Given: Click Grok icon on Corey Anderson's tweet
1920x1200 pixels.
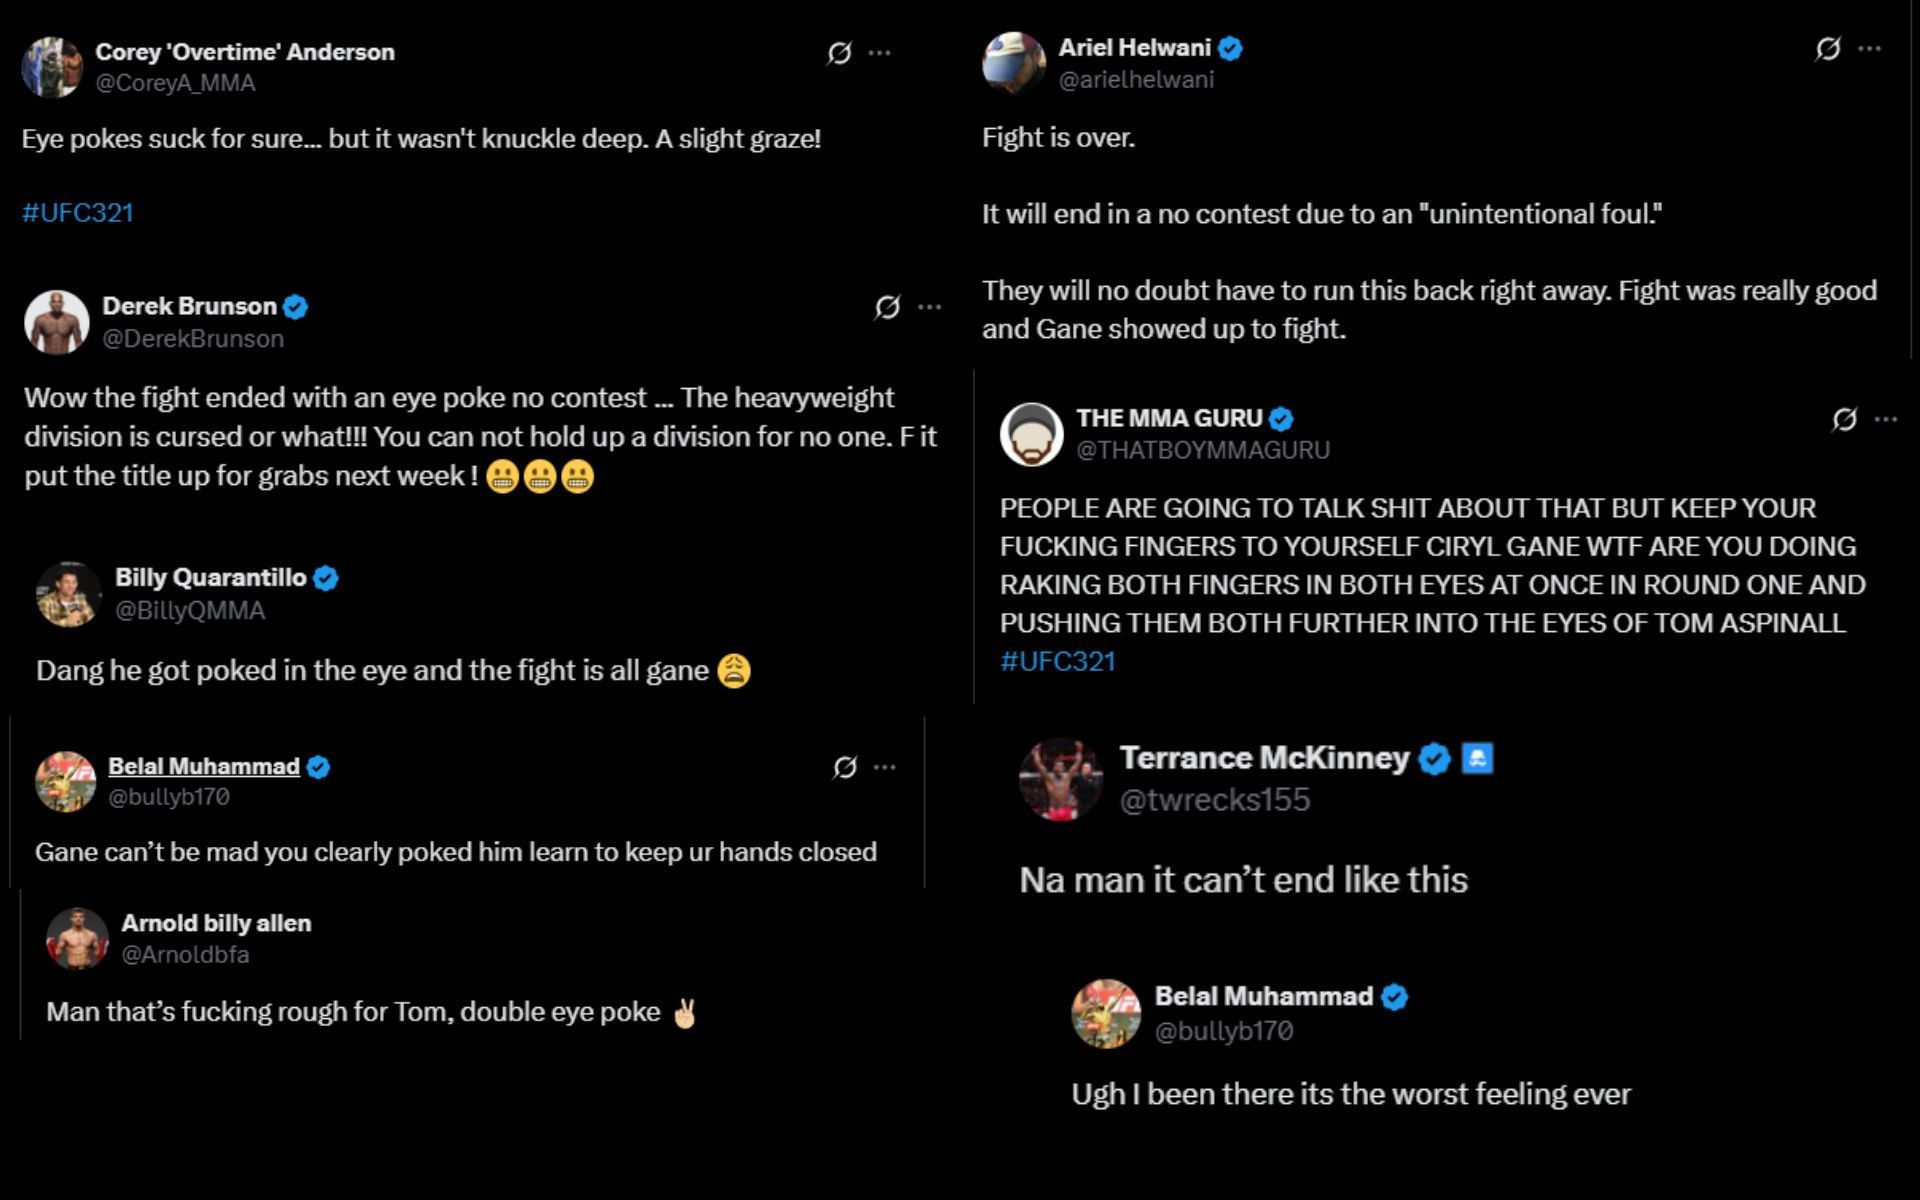Looking at the screenshot, I should coord(839,53).
